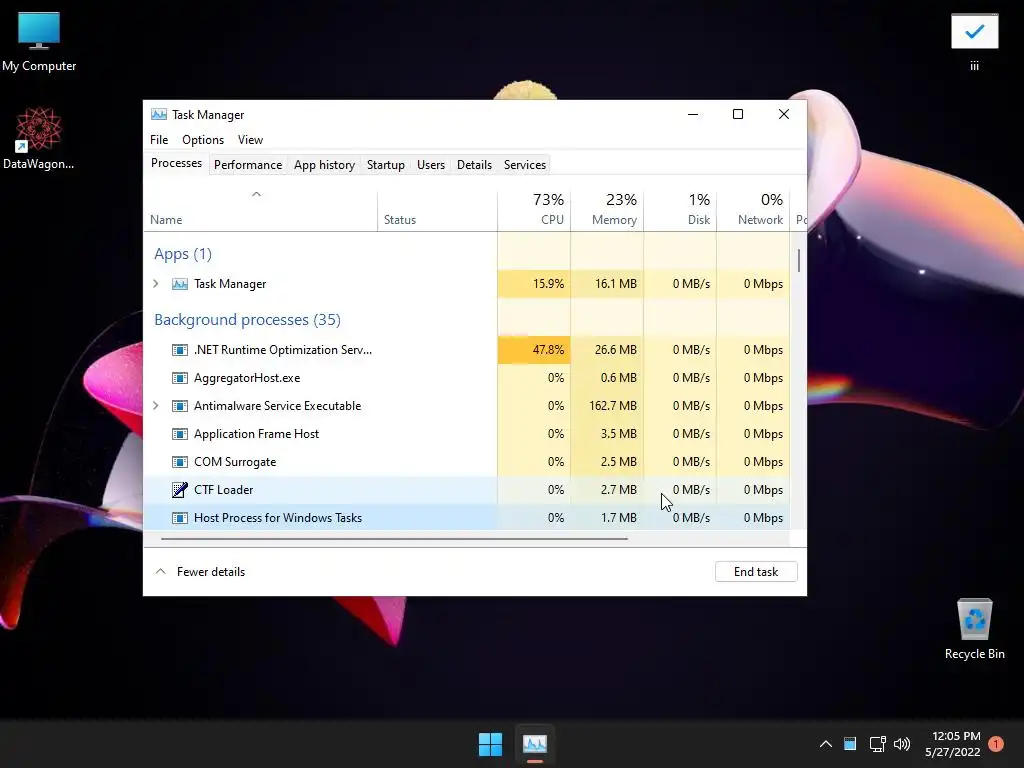This screenshot has width=1024, height=768.
Task: Click the 26.6 MB memory cell
Action: click(607, 350)
